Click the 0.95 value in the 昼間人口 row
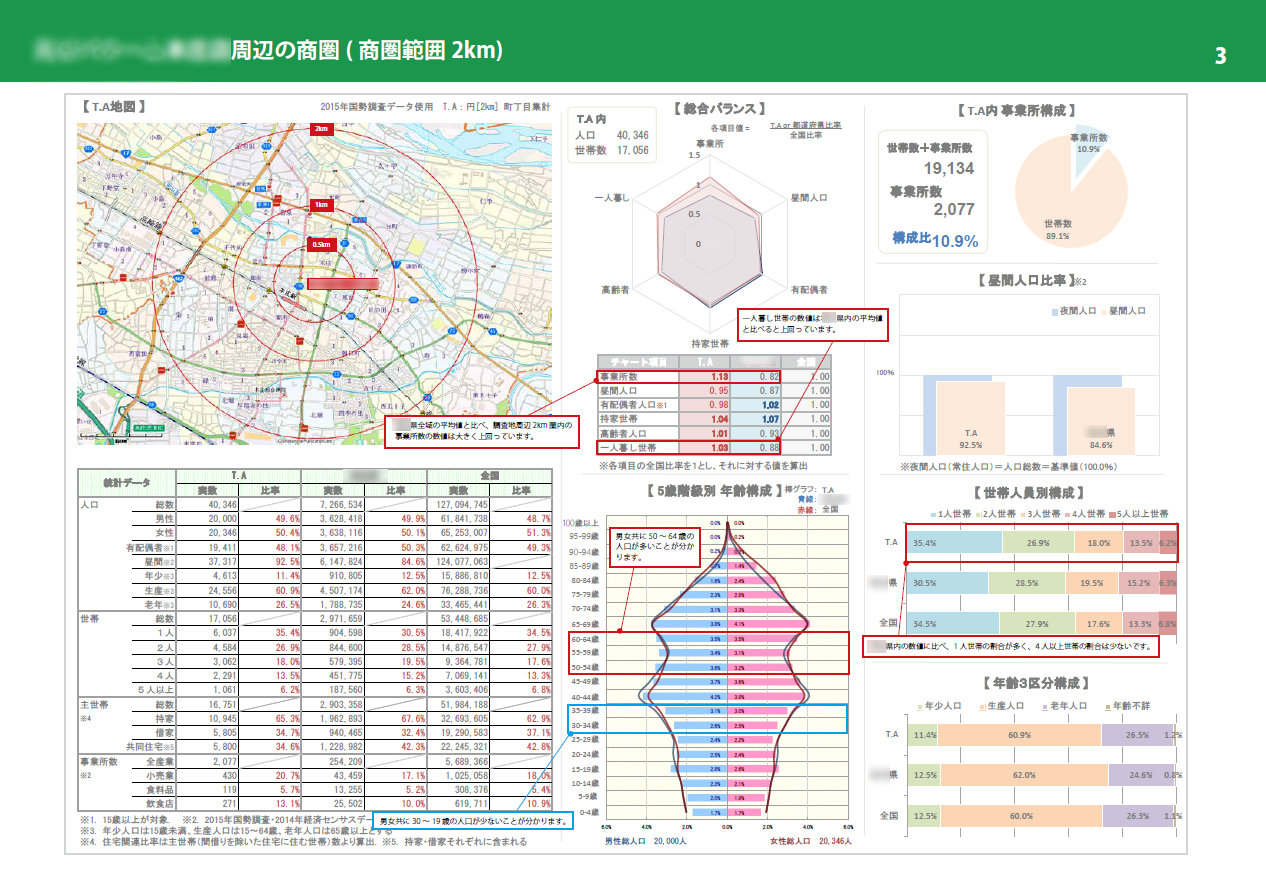The width and height of the screenshot is (1266, 893). click(706, 390)
